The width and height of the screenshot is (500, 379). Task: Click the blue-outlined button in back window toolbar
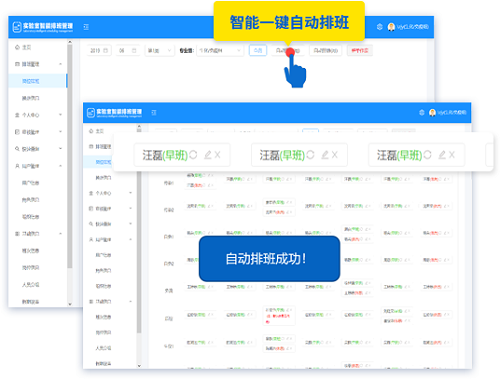[x=258, y=50]
